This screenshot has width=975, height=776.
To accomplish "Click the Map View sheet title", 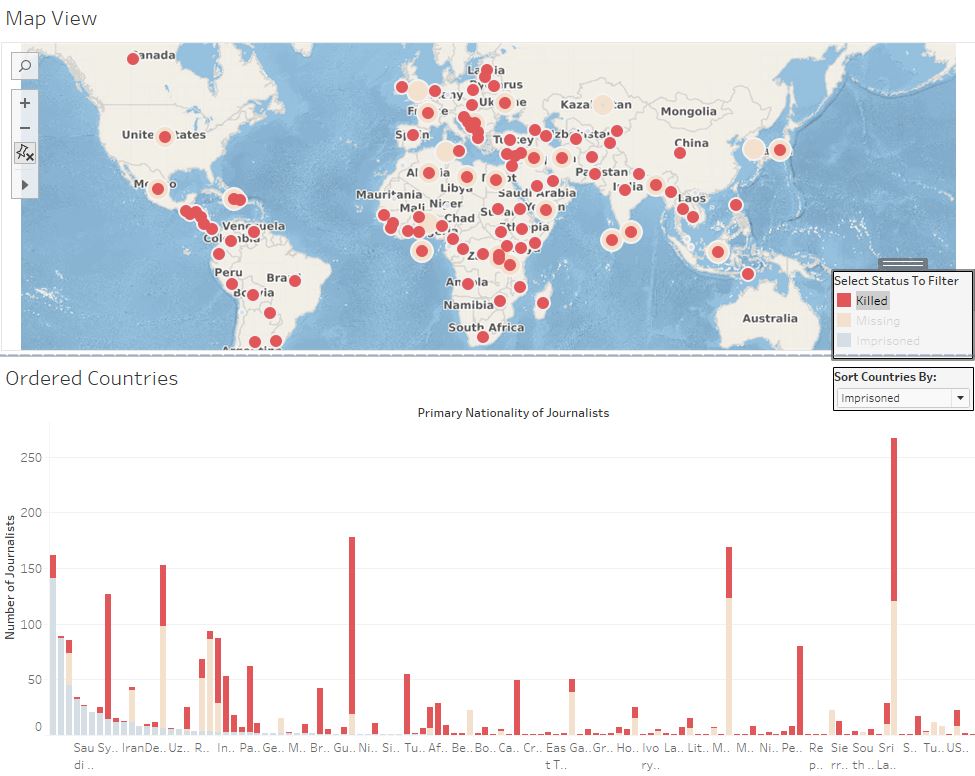I will (51, 17).
